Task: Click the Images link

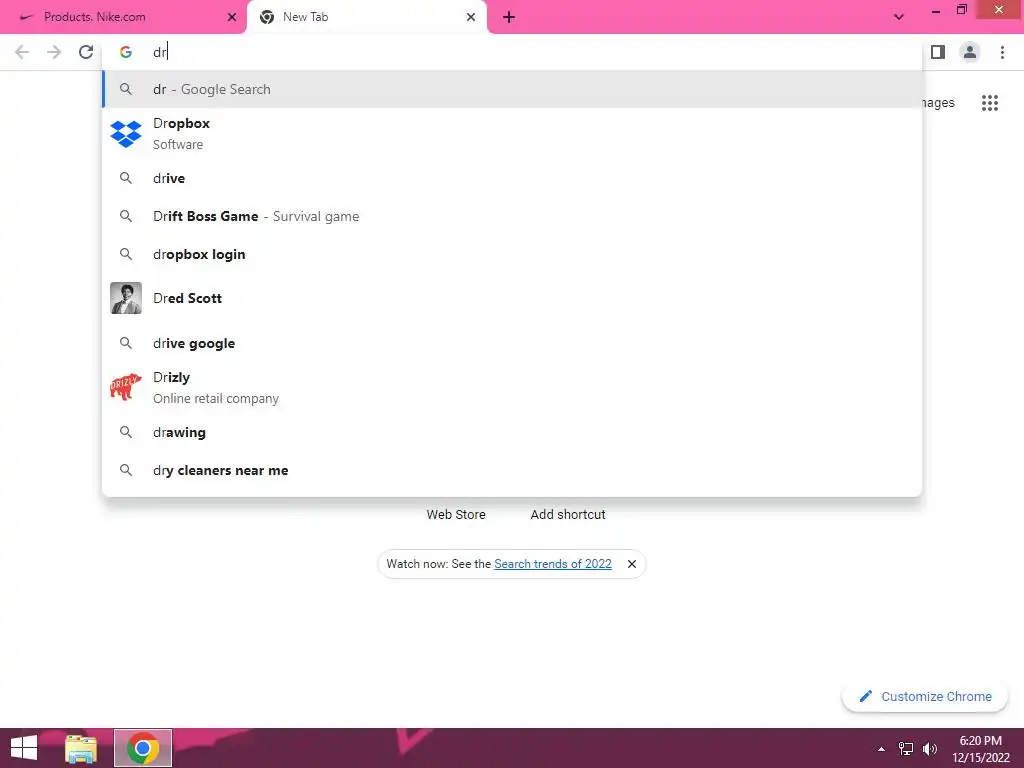Action: tap(938, 103)
